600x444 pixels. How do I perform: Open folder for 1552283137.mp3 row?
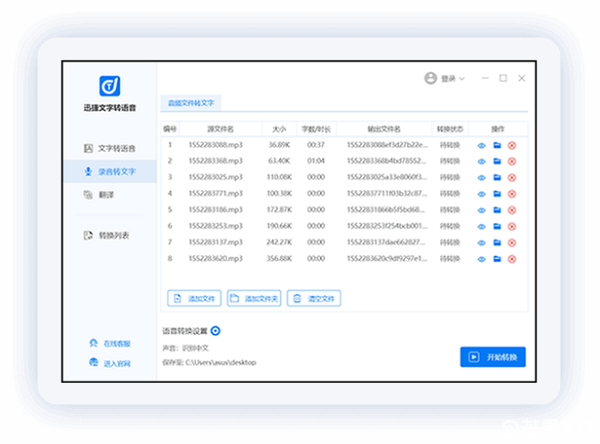tap(497, 243)
